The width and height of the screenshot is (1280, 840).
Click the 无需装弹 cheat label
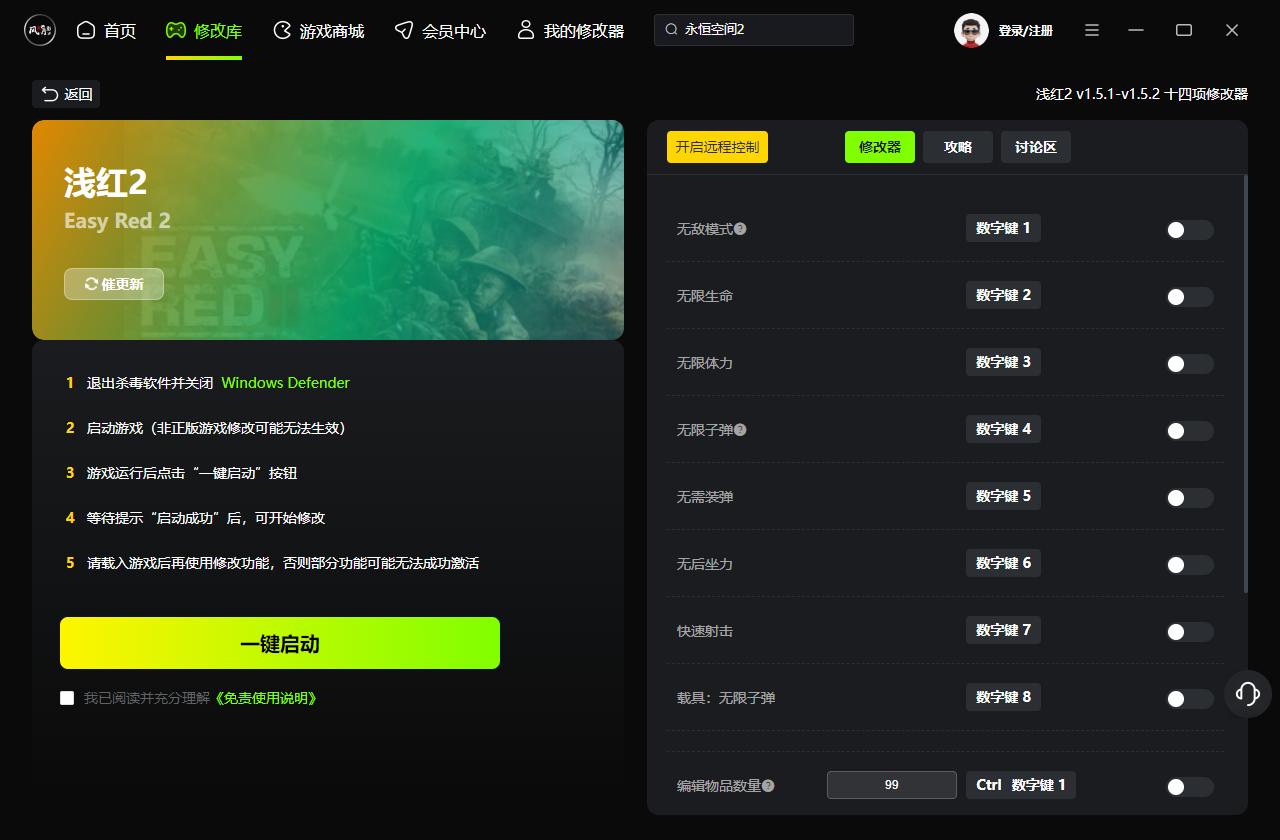click(705, 497)
